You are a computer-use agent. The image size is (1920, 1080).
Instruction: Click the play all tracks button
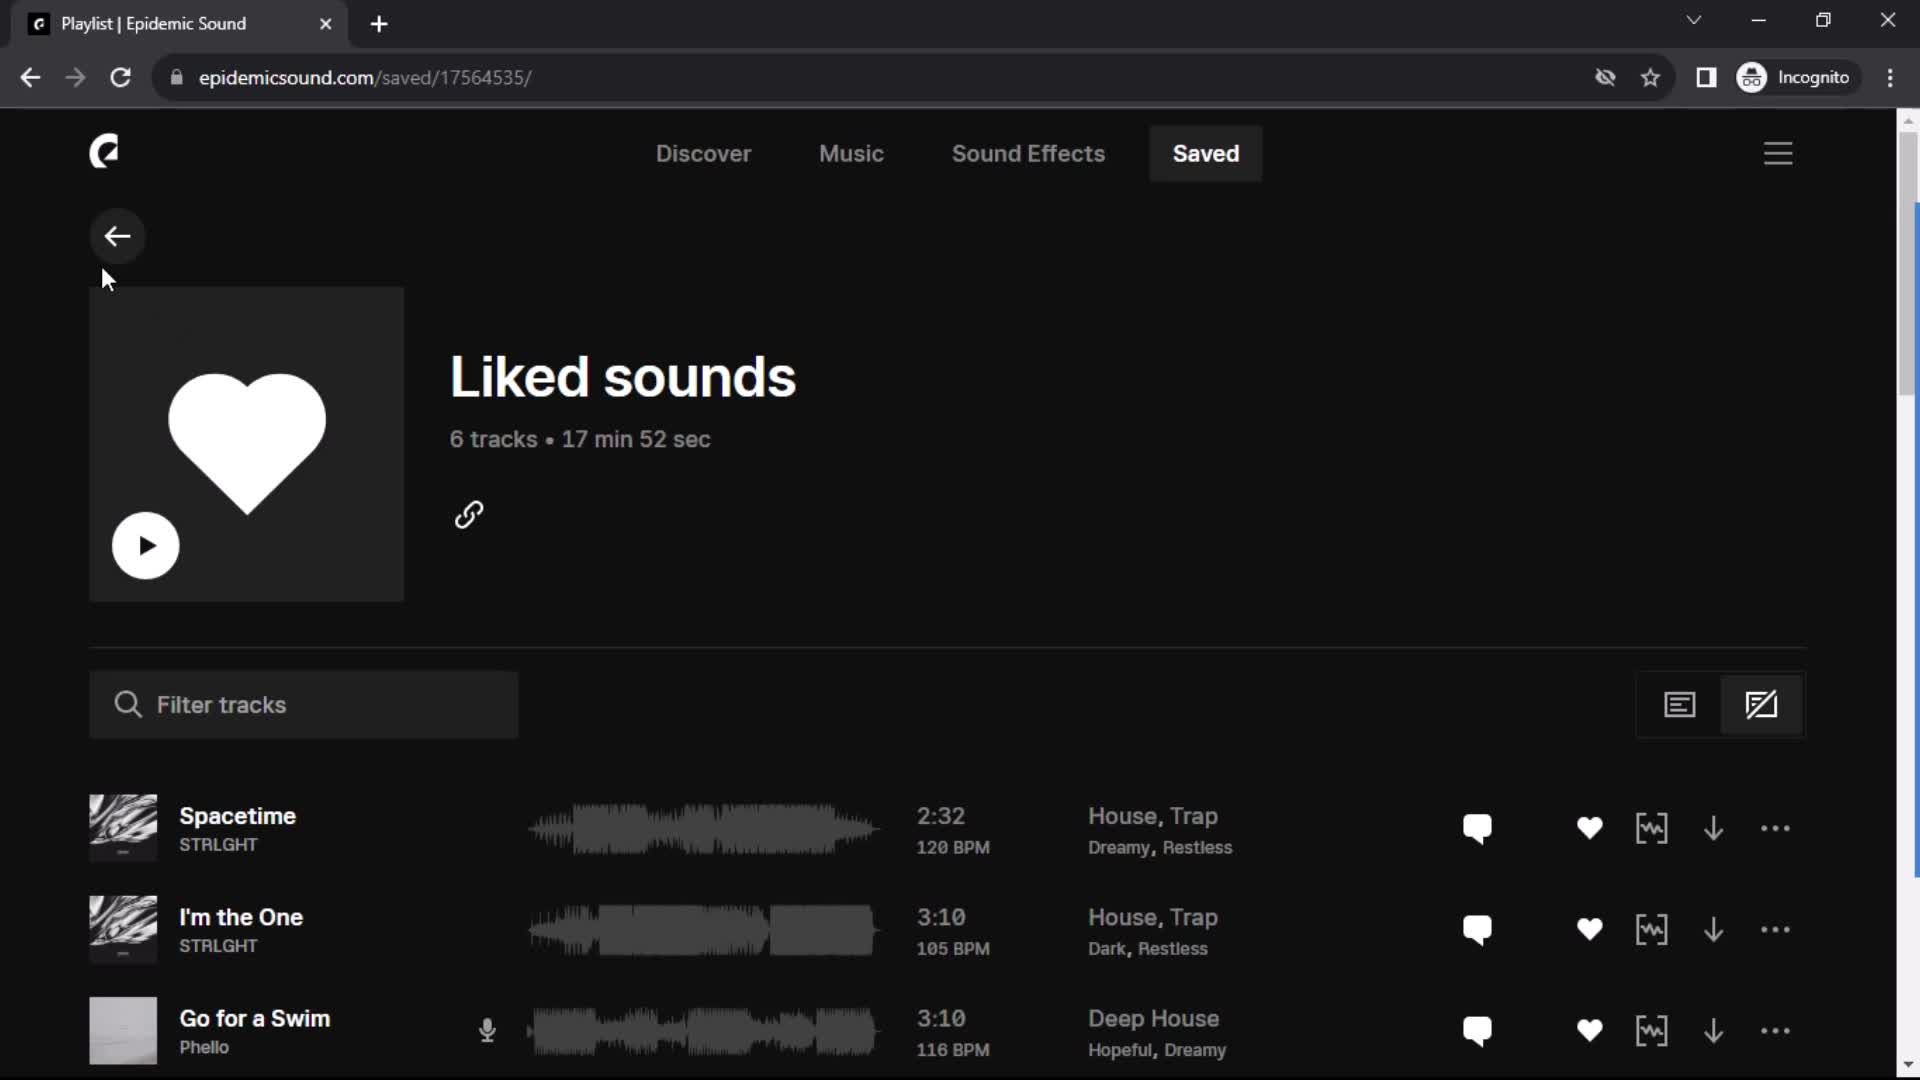pyautogui.click(x=146, y=545)
